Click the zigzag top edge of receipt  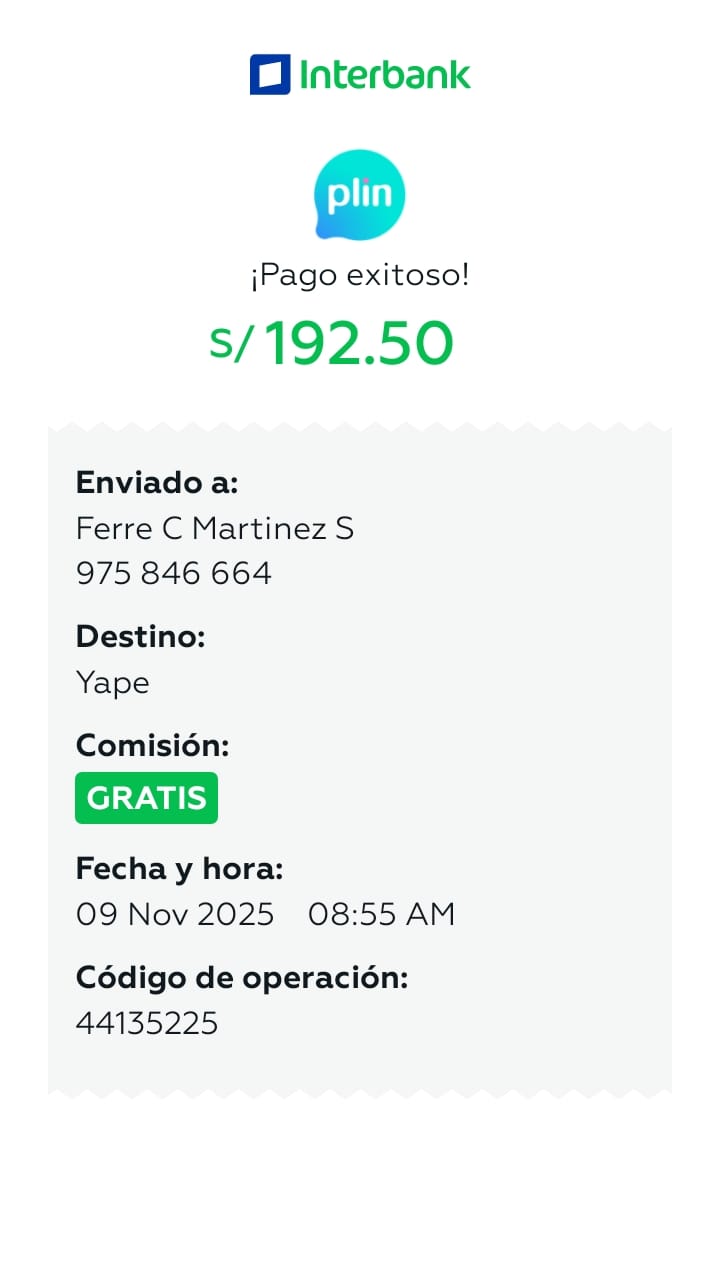tap(360, 428)
